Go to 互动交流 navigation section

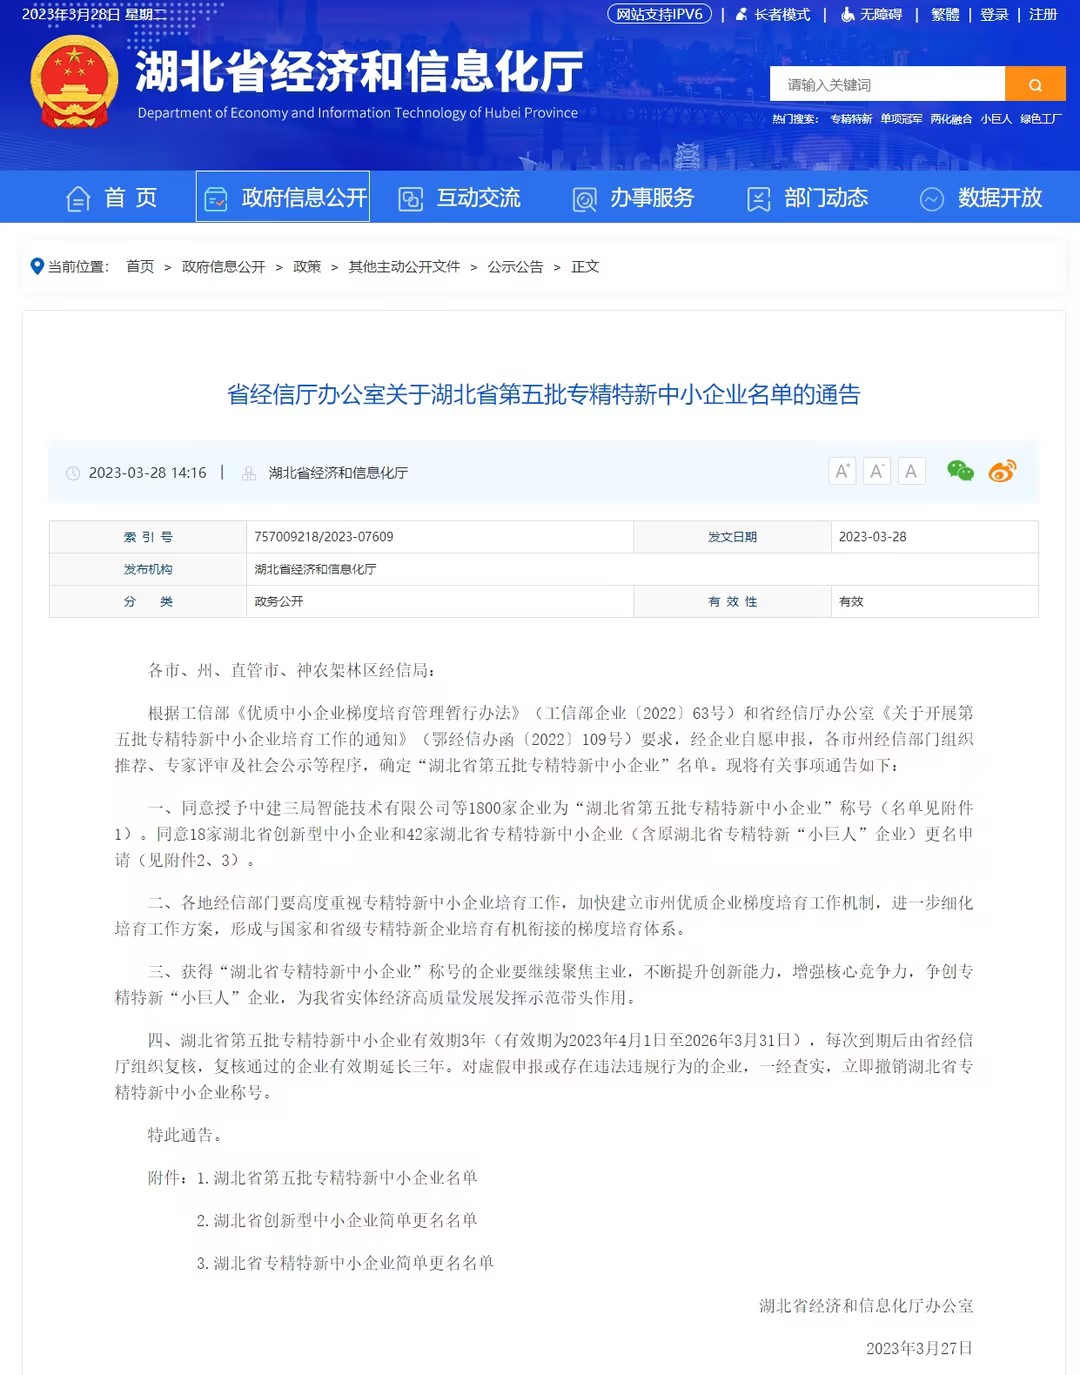coord(460,198)
